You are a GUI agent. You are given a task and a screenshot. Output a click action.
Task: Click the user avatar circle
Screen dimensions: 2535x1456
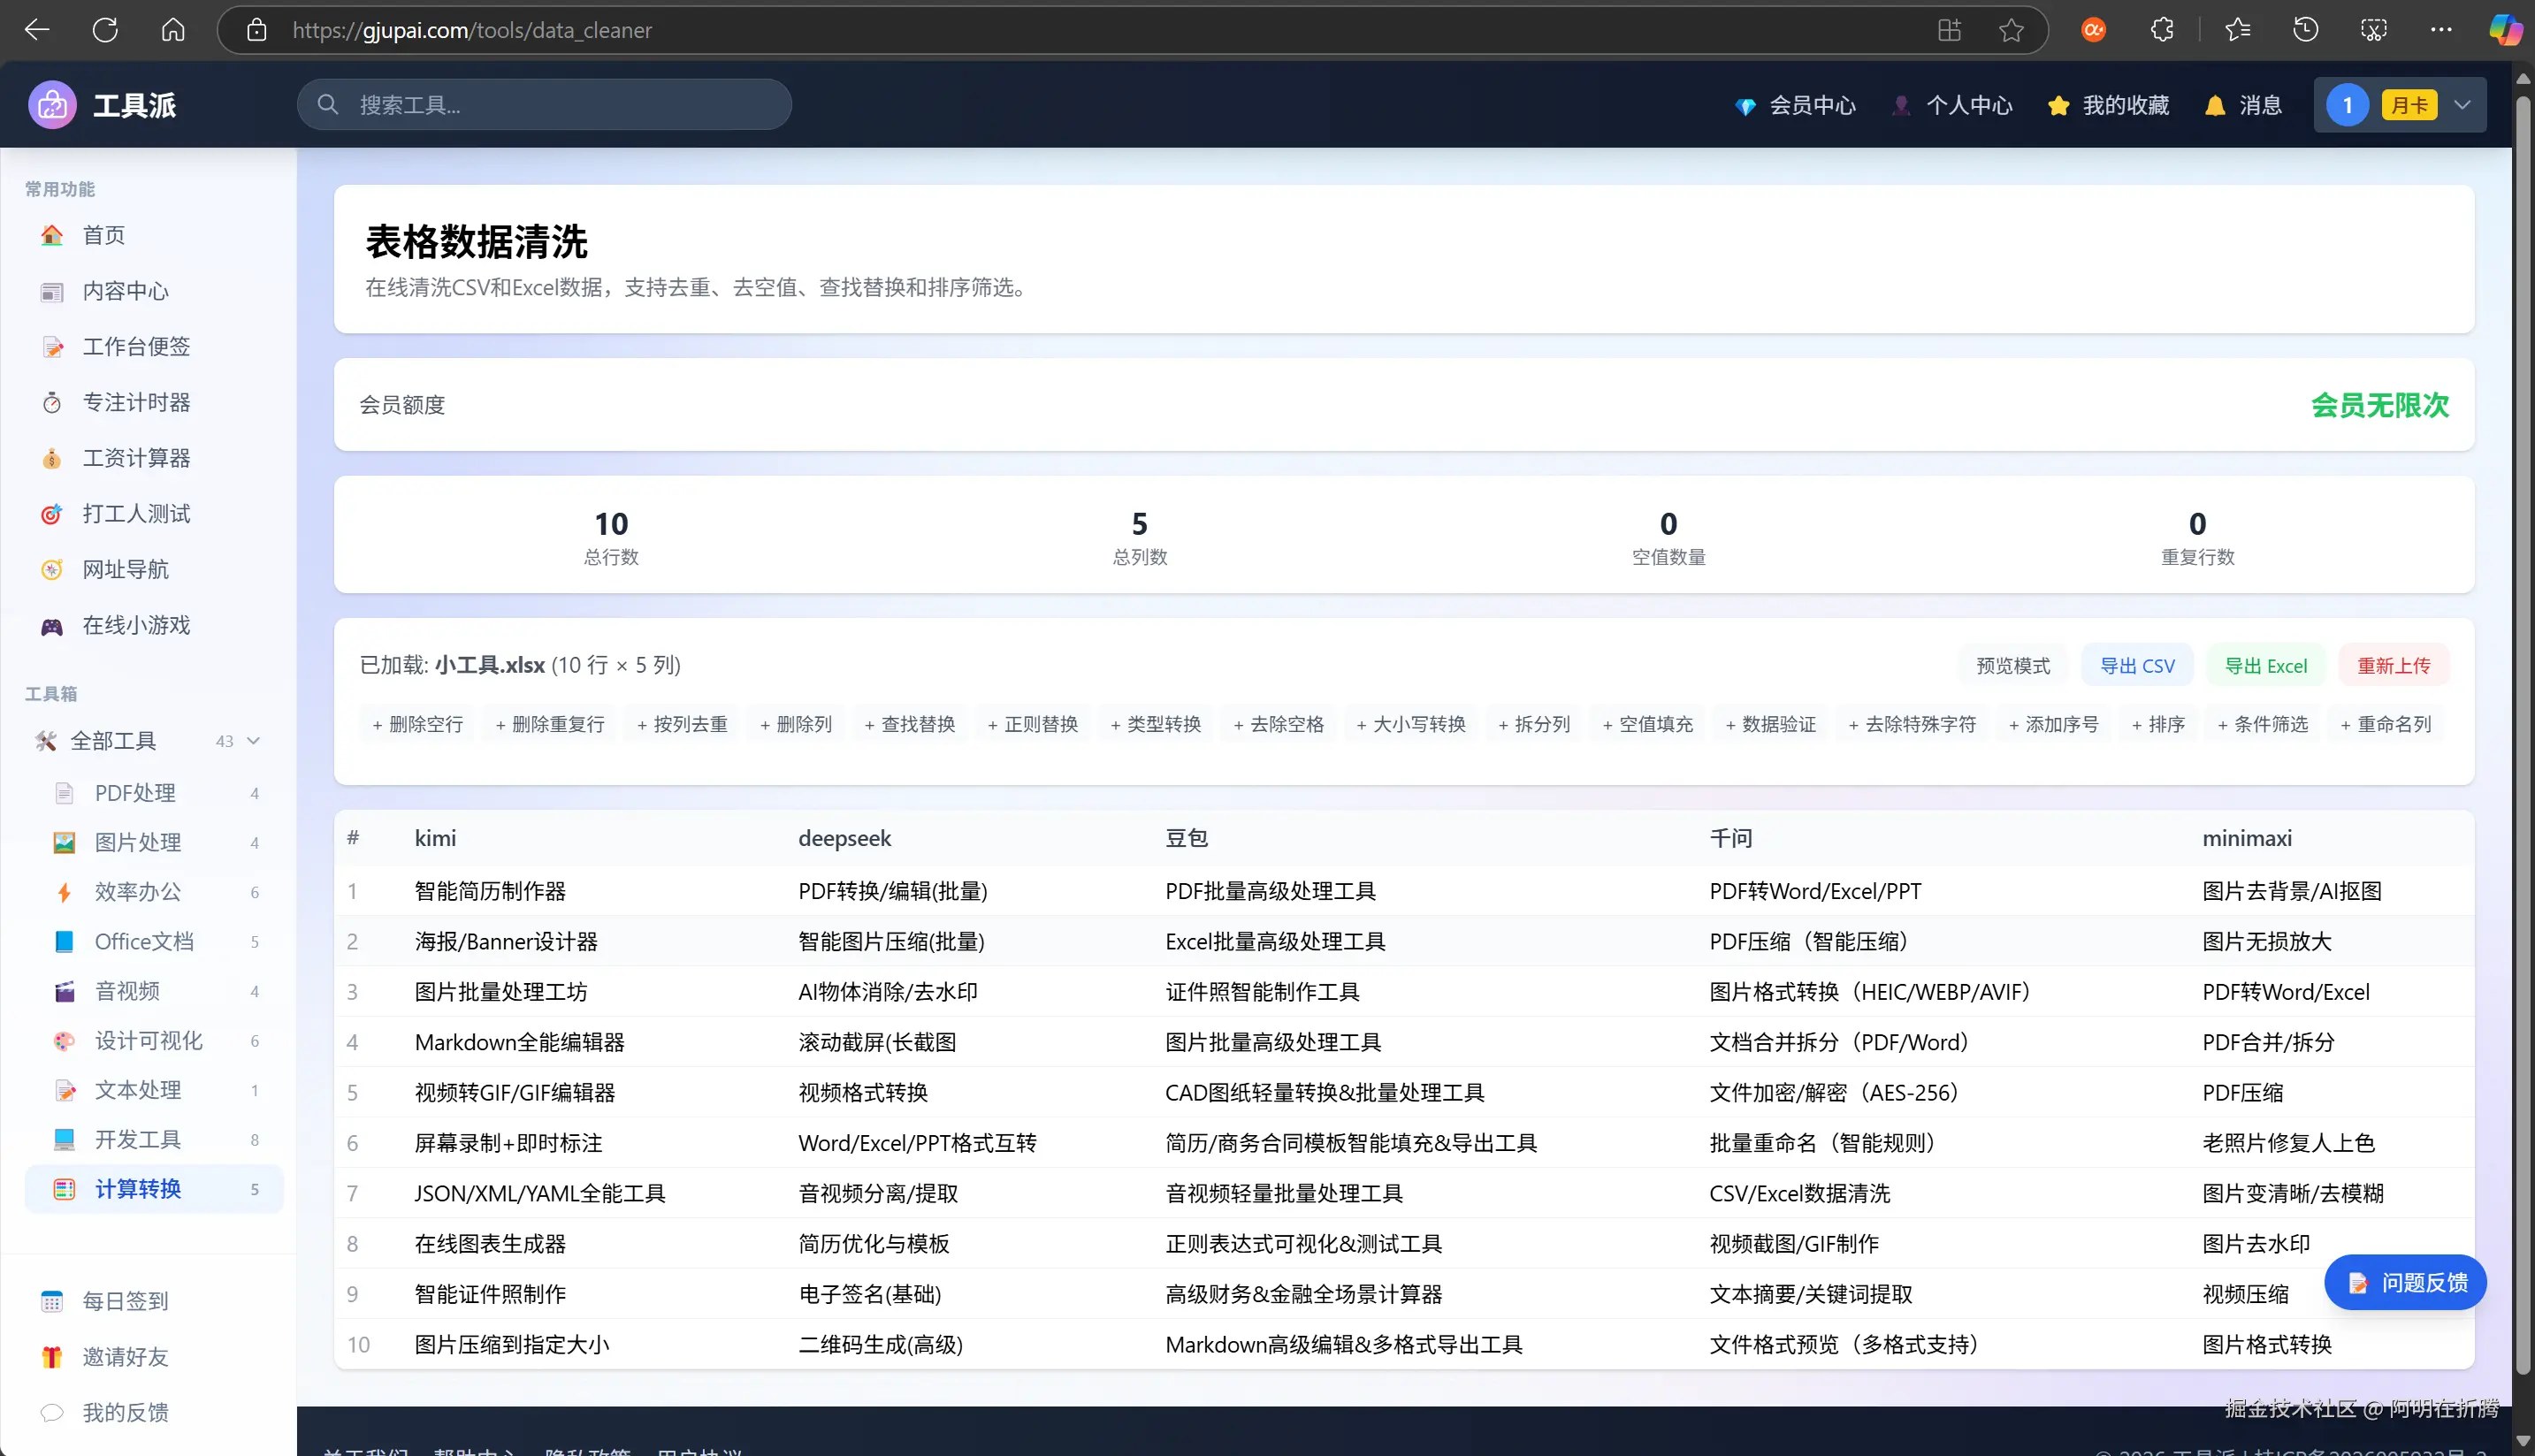point(2347,105)
